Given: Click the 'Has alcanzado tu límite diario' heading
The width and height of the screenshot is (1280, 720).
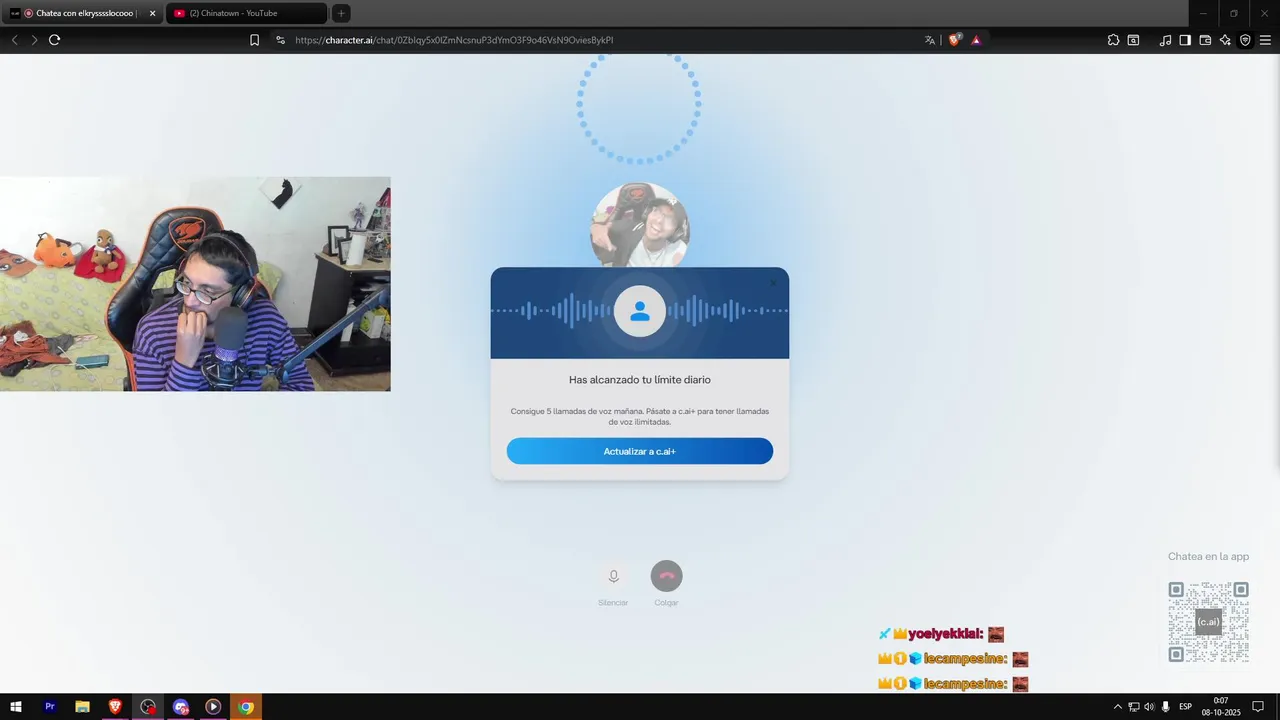Looking at the screenshot, I should coord(640,380).
